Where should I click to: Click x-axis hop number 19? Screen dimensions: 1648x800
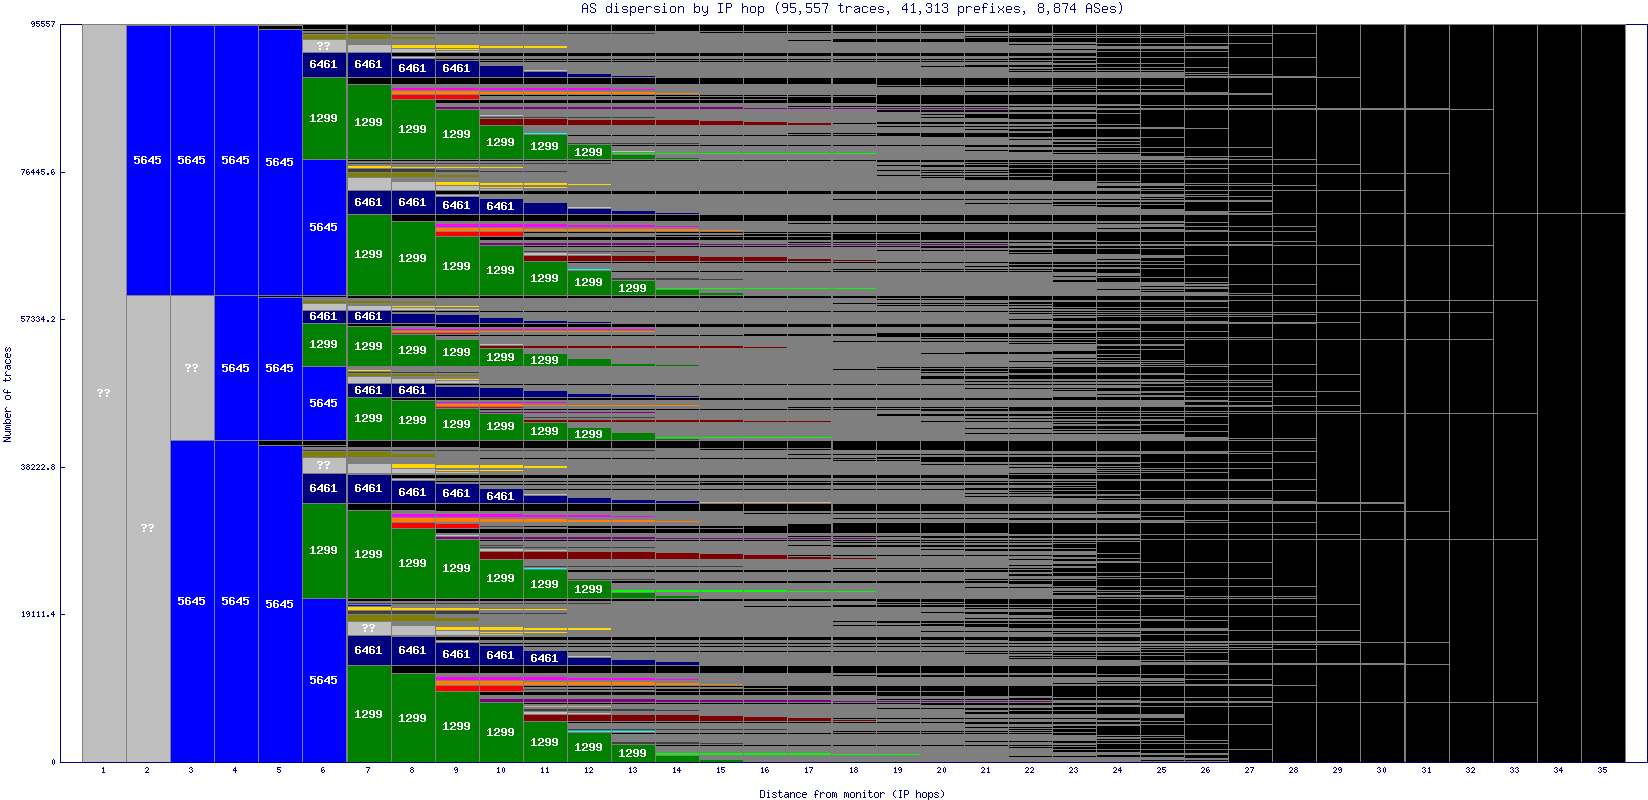(x=897, y=770)
